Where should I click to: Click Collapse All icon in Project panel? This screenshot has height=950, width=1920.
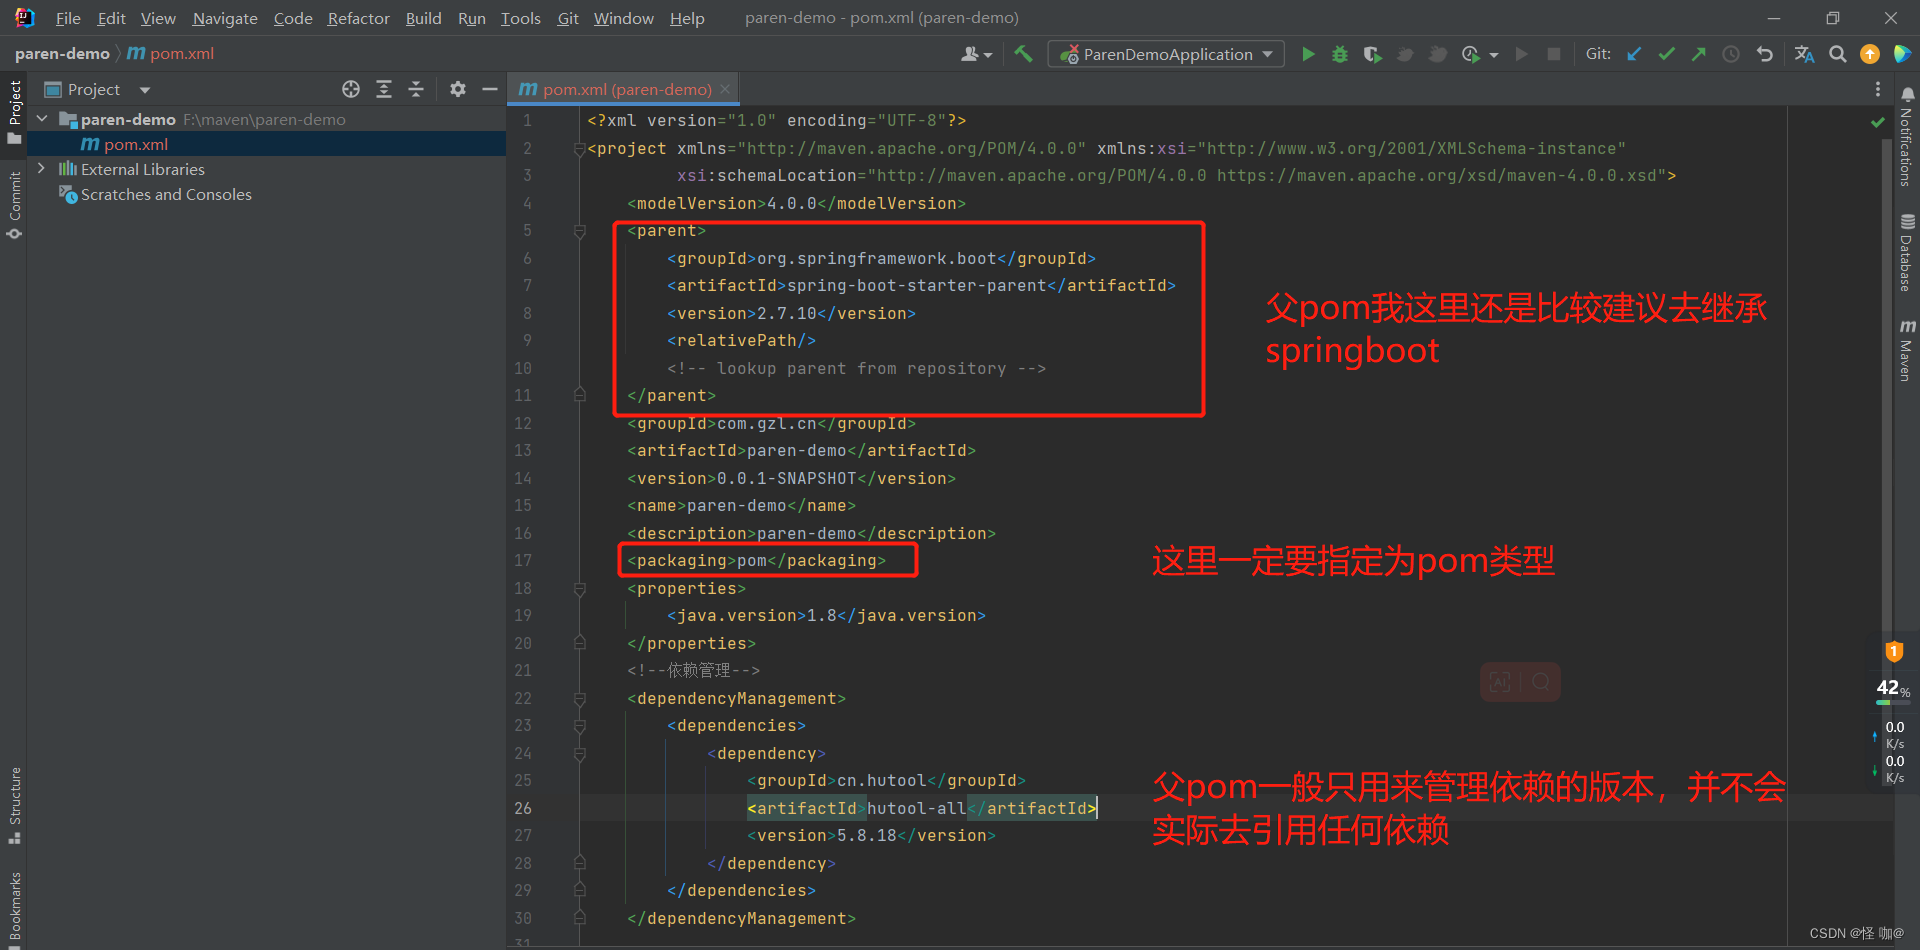pyautogui.click(x=416, y=89)
